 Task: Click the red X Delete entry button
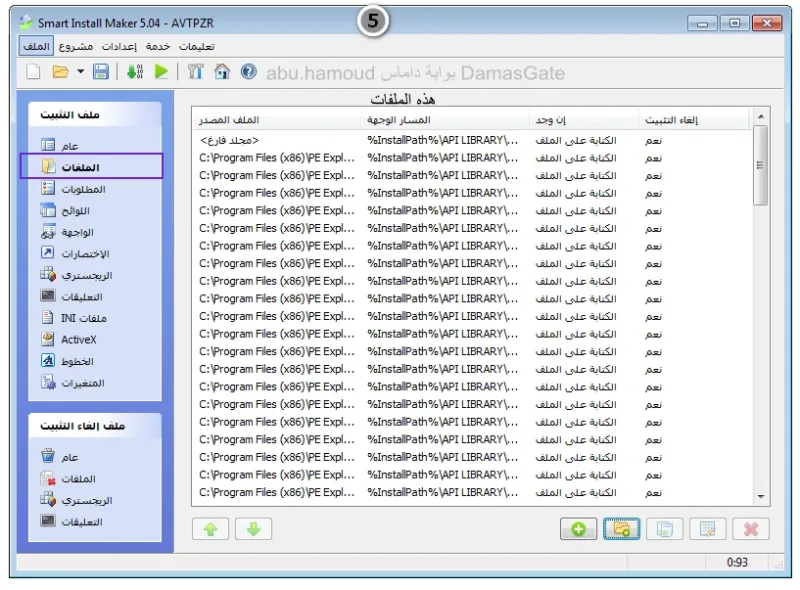[751, 529]
